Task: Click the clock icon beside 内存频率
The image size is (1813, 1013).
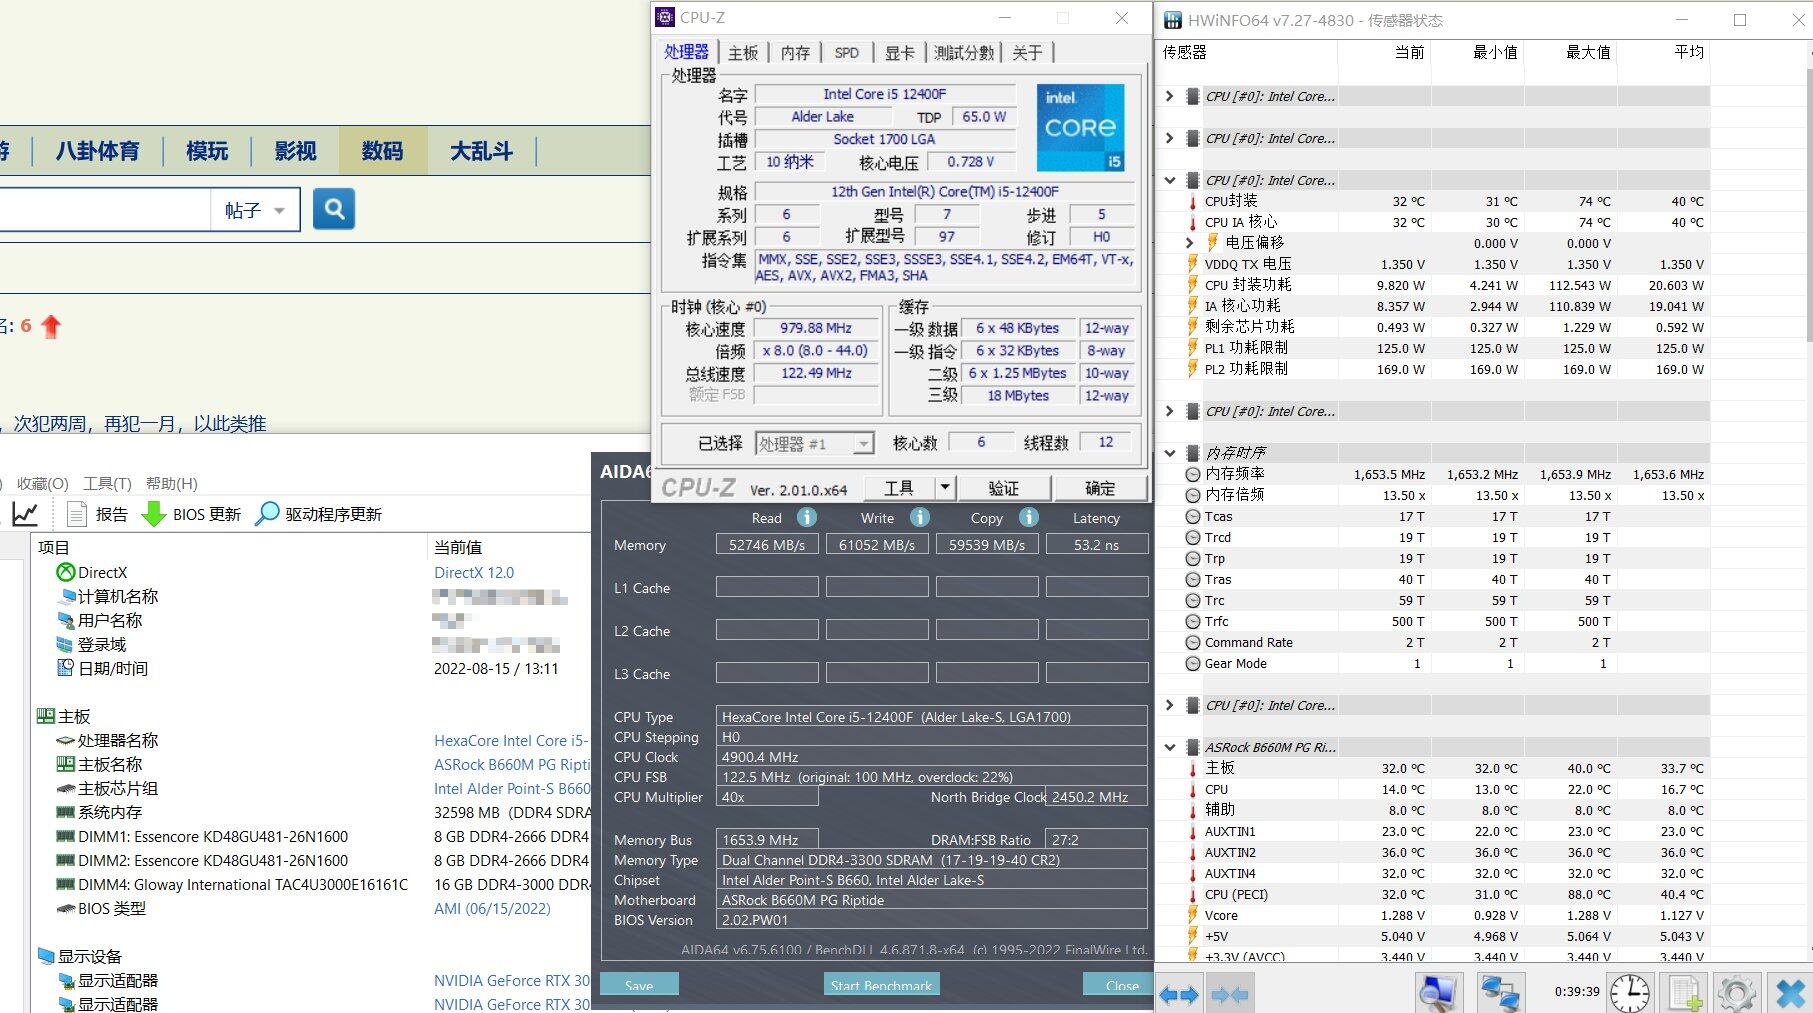Action: 1192,474
